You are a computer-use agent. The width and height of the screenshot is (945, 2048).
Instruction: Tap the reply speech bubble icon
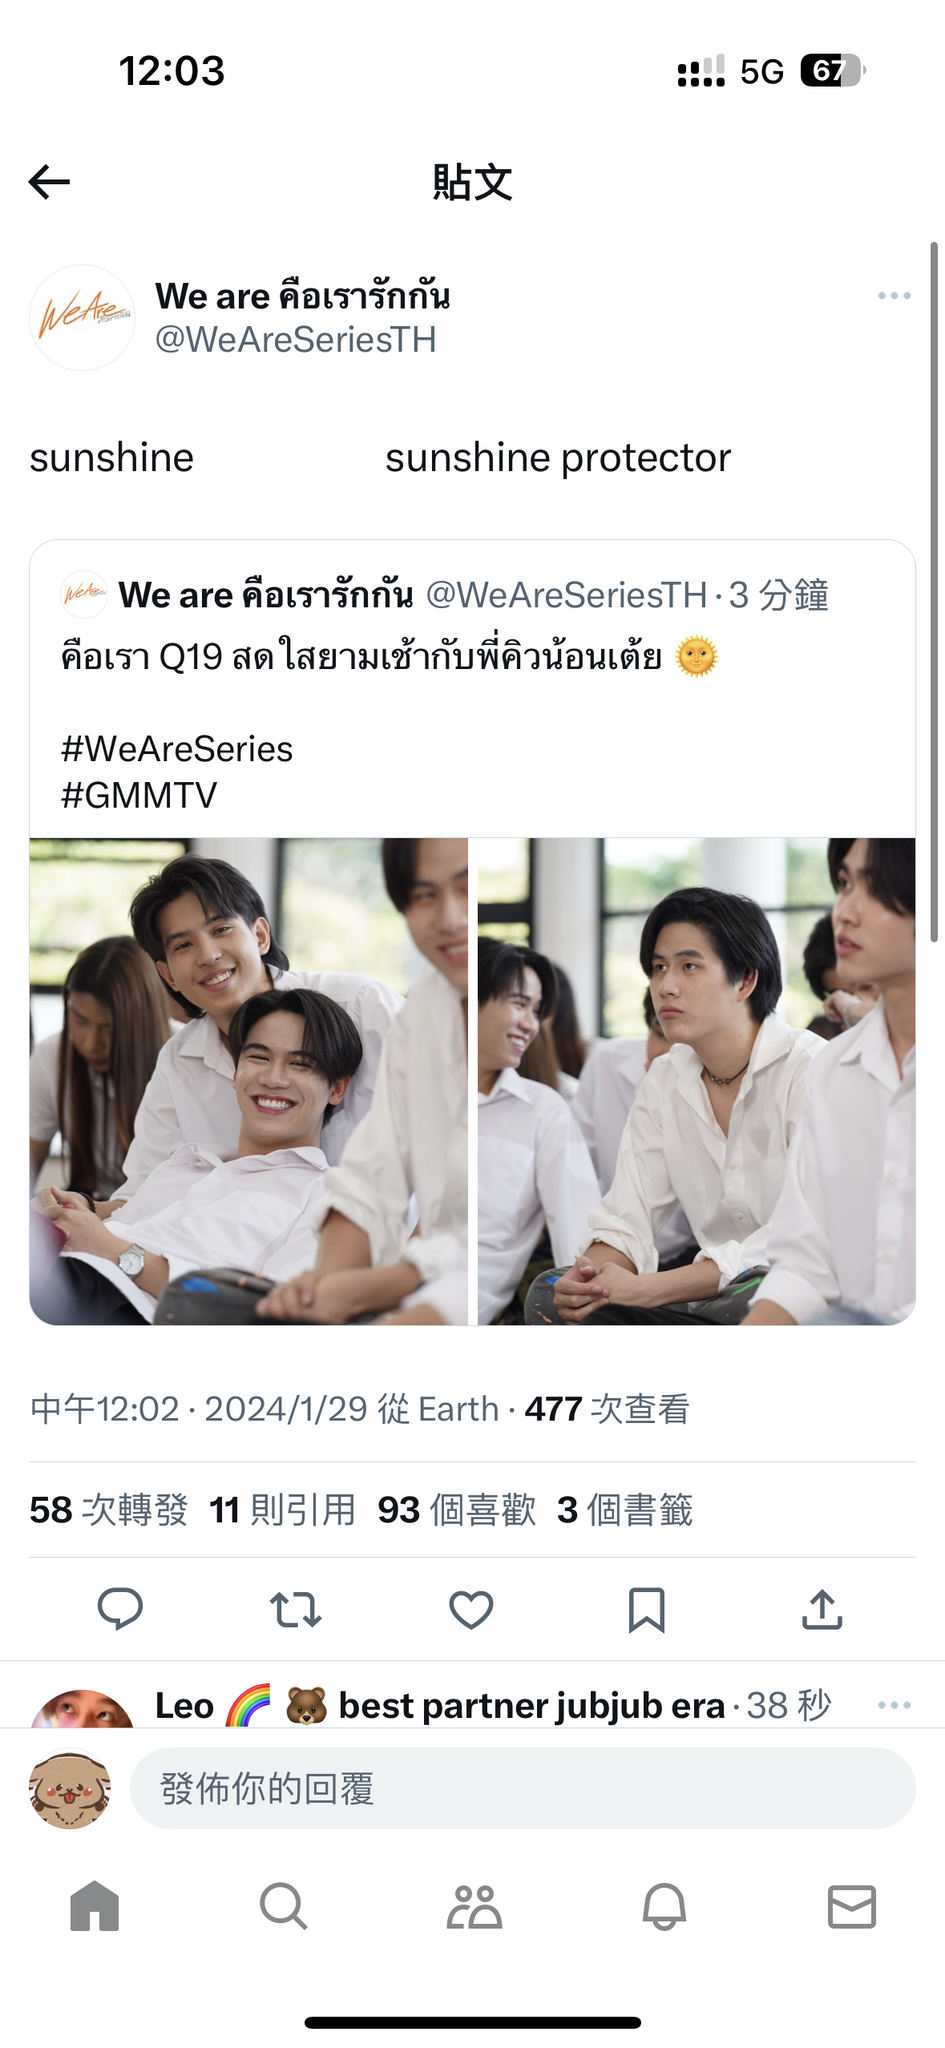pos(120,1609)
